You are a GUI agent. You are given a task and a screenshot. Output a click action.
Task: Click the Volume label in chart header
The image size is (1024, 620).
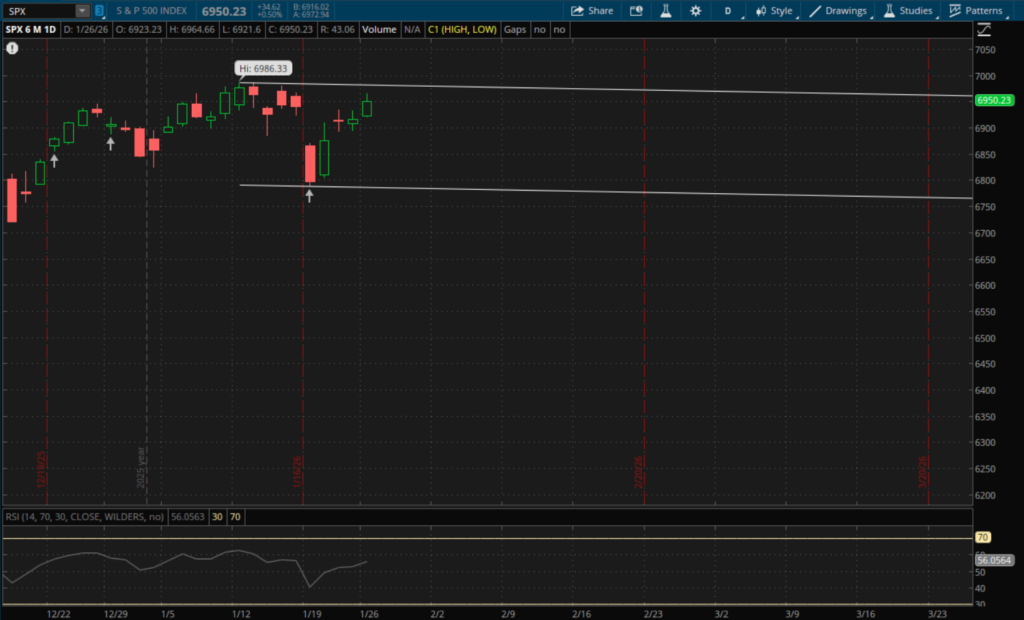379,30
